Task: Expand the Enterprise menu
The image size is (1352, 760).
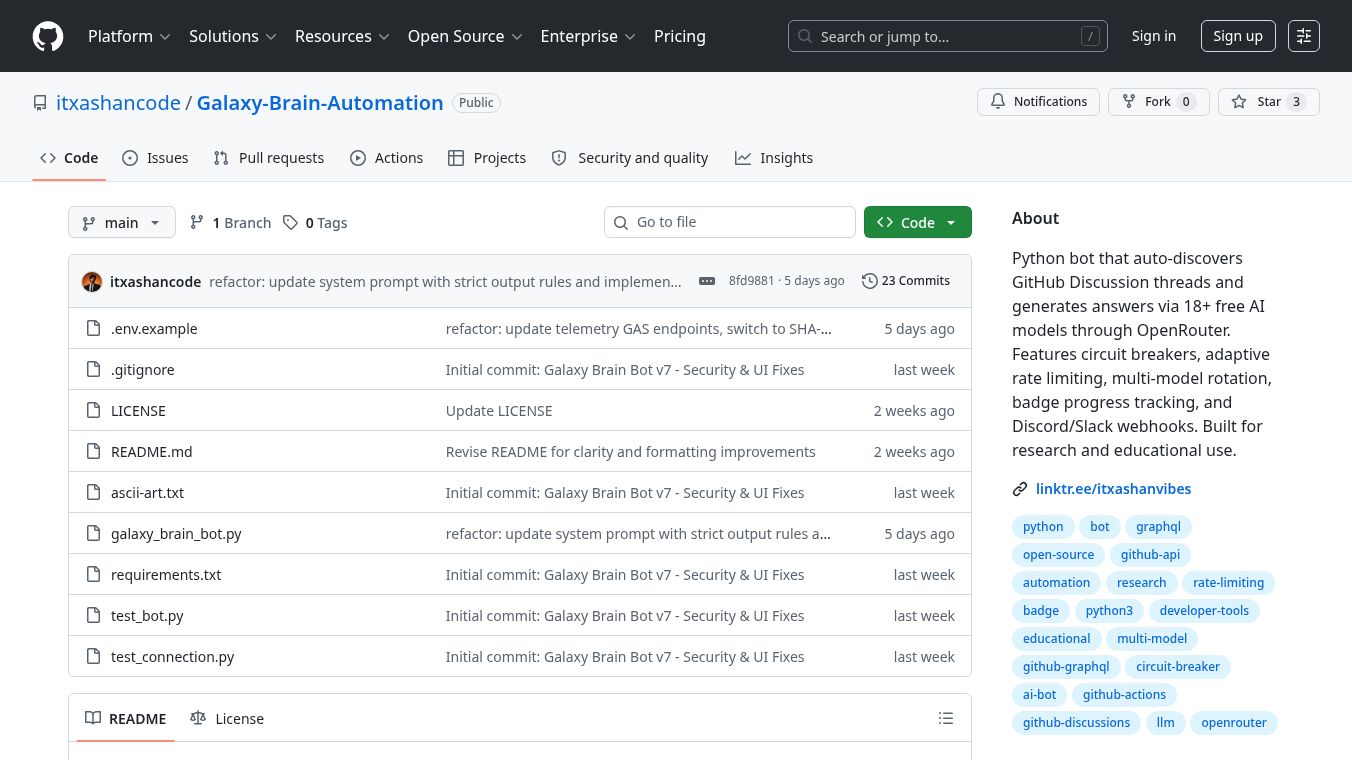Action: 588,36
